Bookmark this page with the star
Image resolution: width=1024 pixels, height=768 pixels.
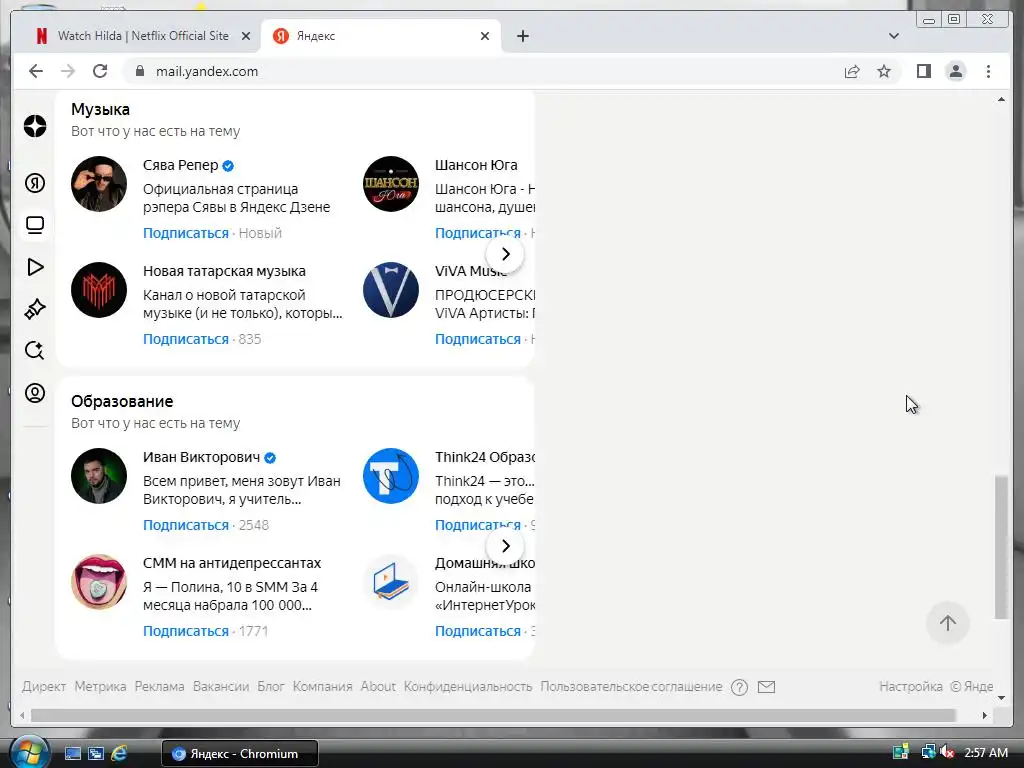884,71
